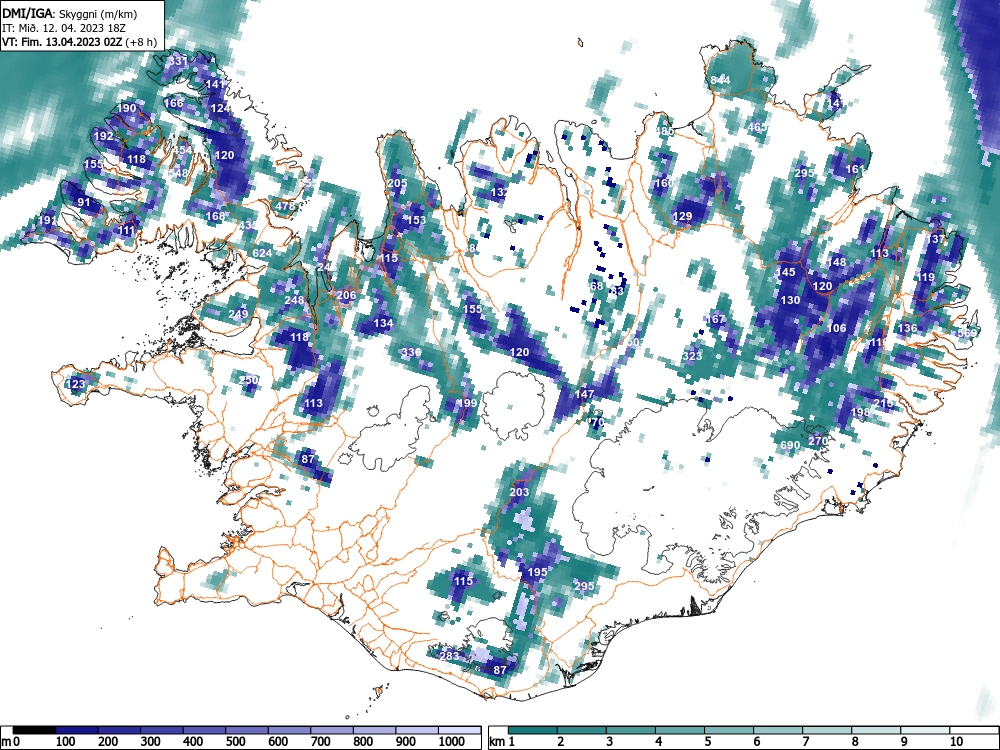1000x750 pixels.
Task: Click the '6' label in the km legend
Action: pyautogui.click(x=756, y=741)
